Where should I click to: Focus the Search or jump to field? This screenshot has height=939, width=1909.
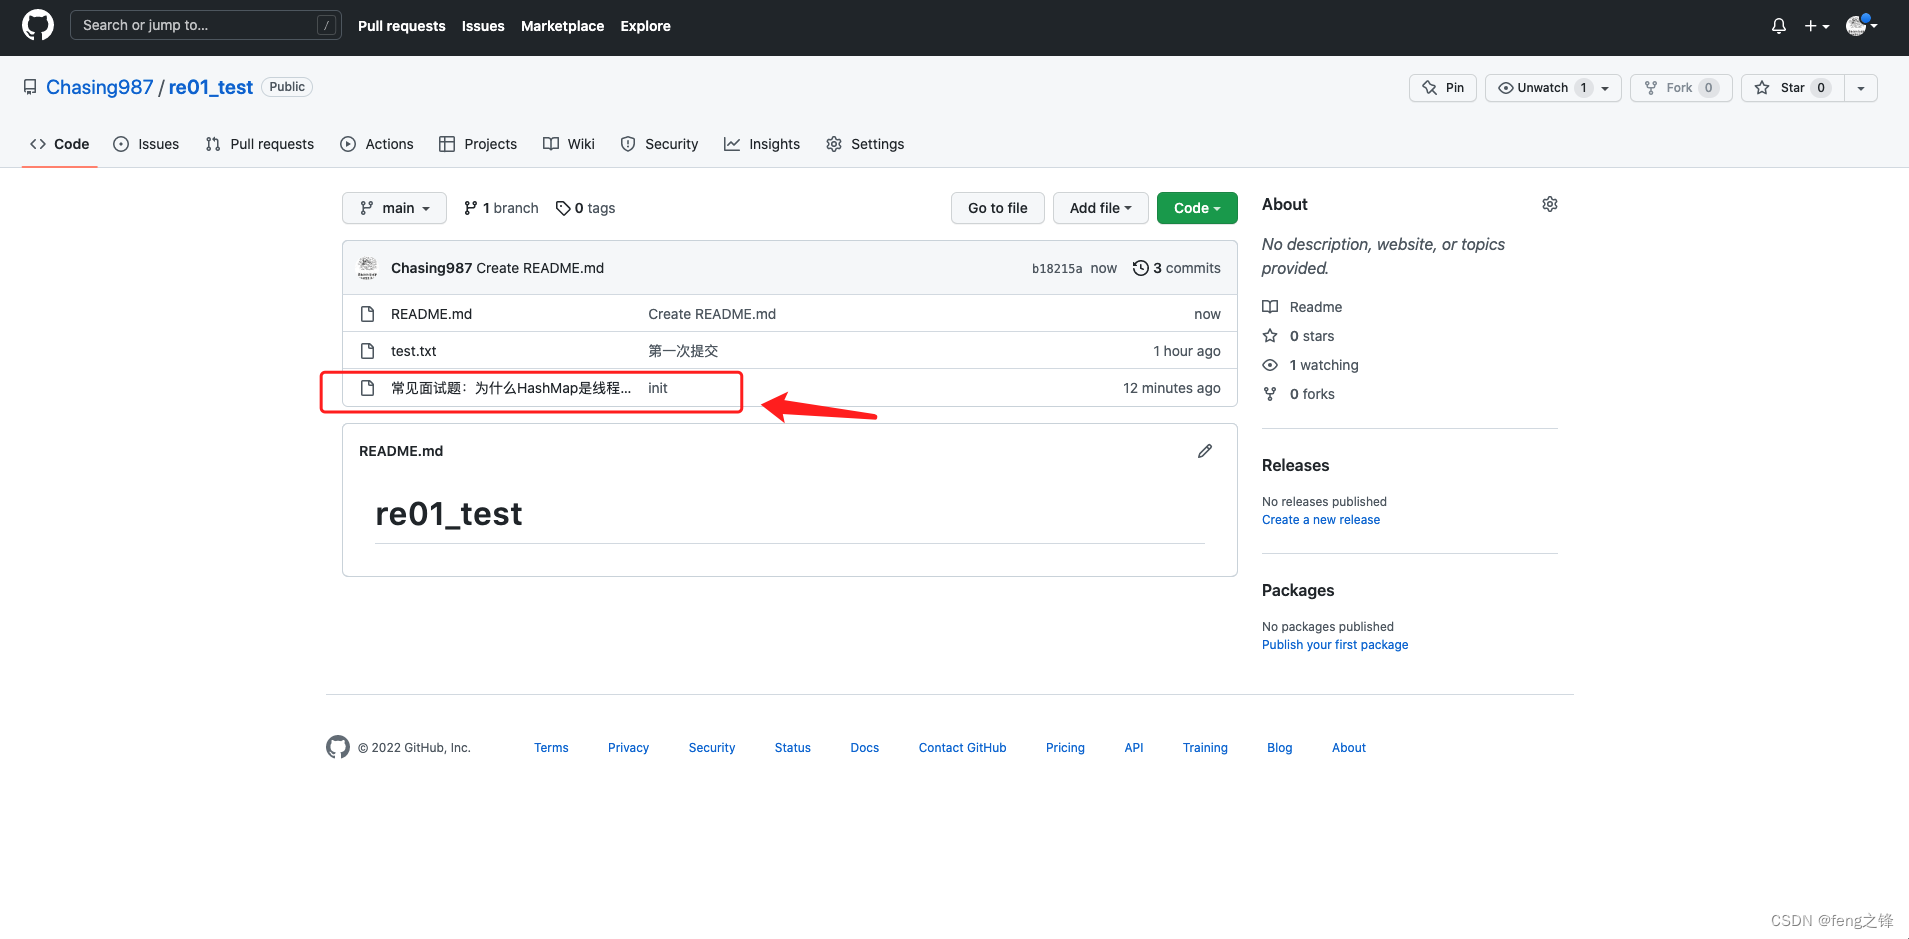point(205,25)
